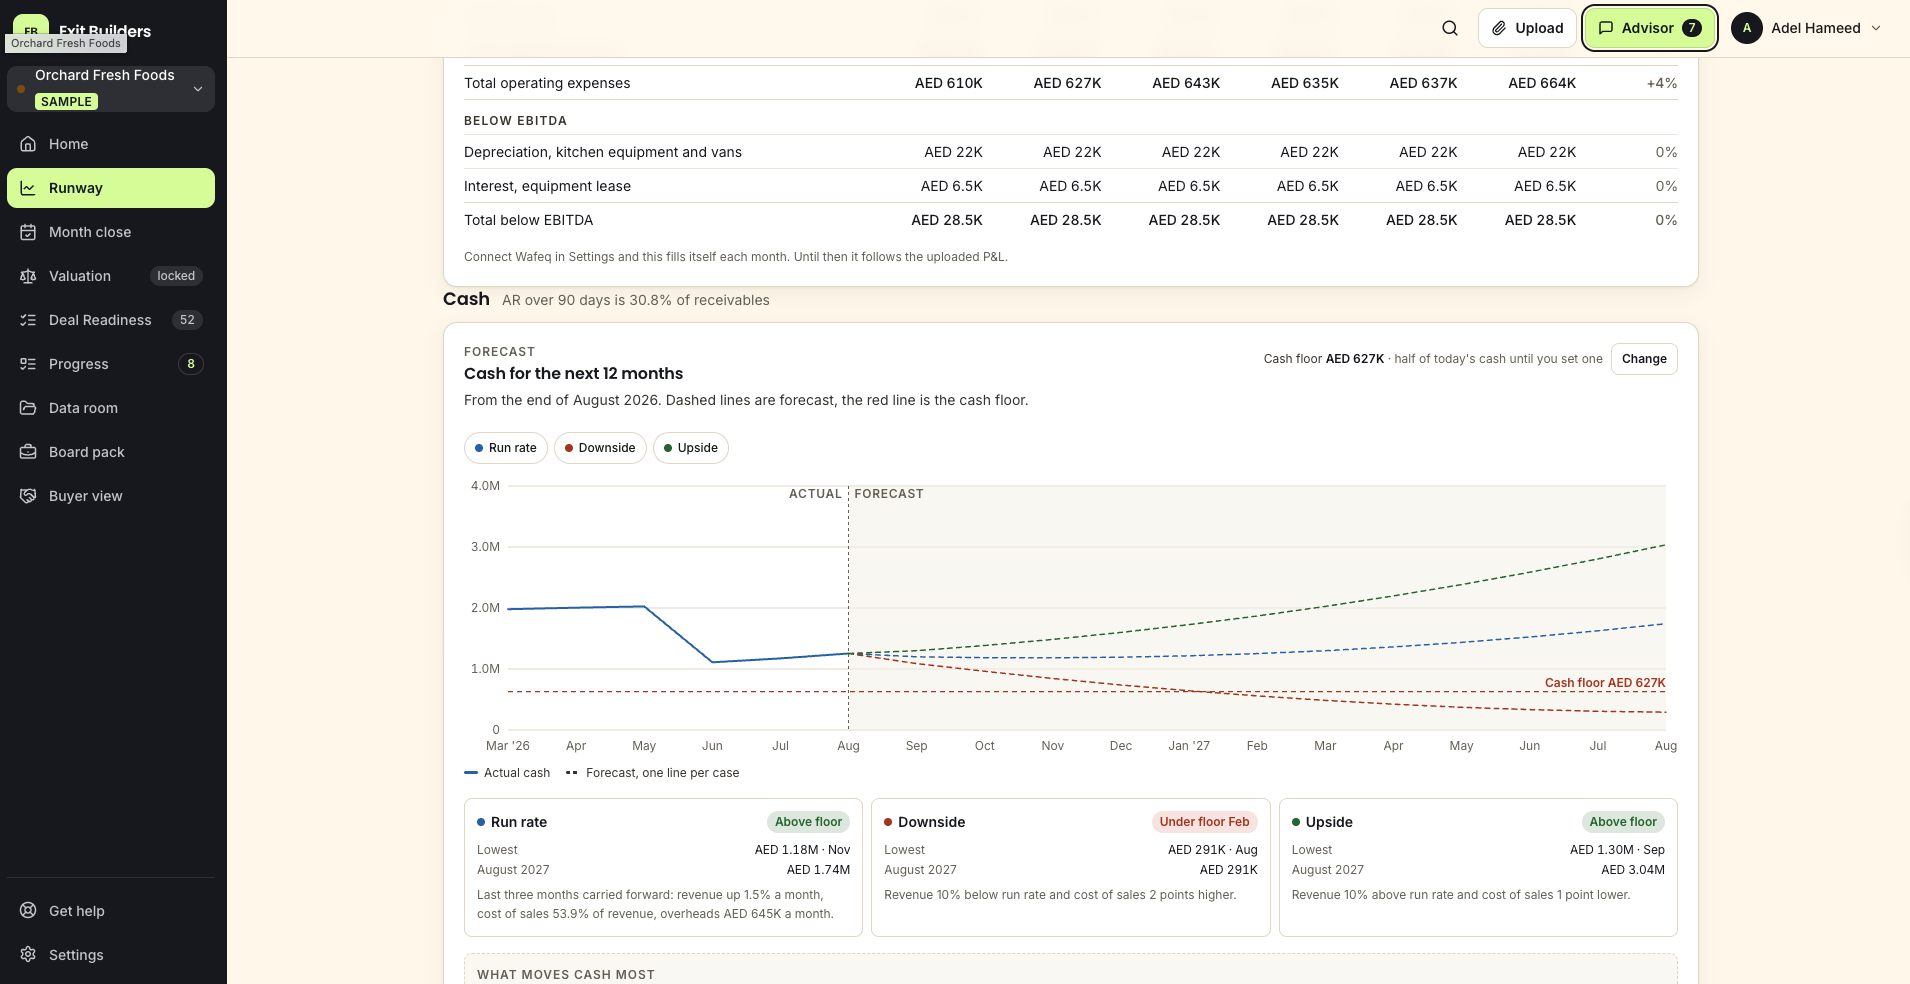This screenshot has width=1910, height=984.
Task: Expand the Orchard Fresh Foods company switcher
Action: (x=111, y=89)
